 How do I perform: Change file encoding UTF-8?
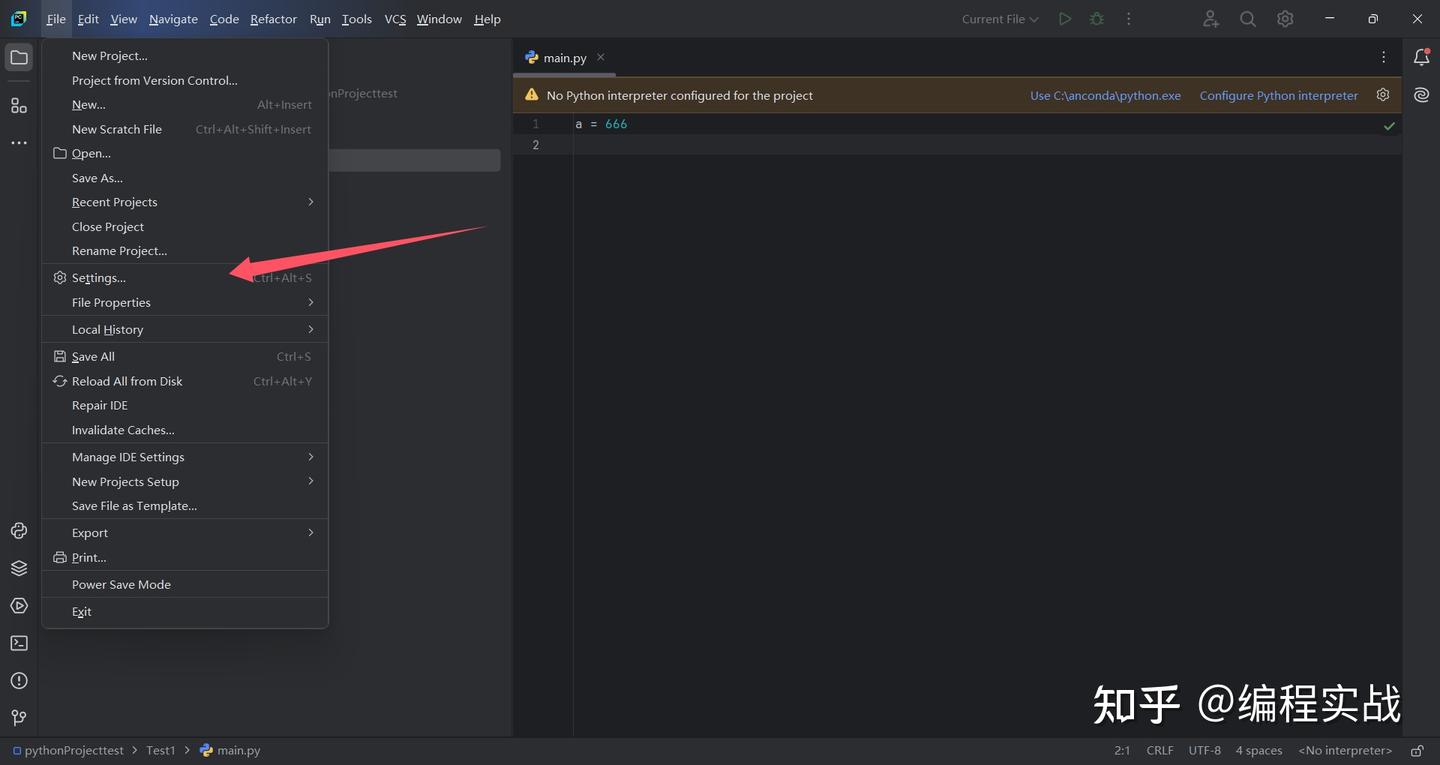point(1205,750)
